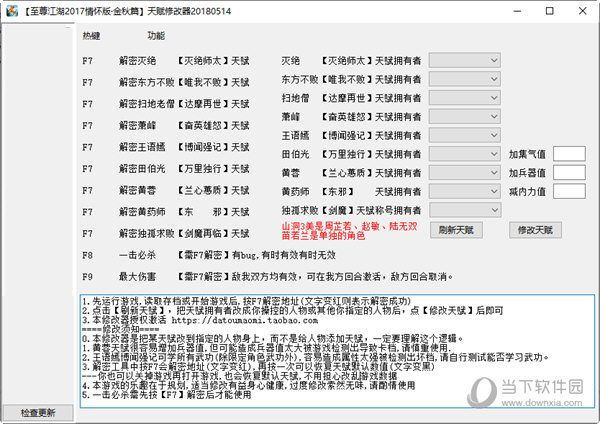Expand 兰心蕙质 talent owner combo box
600x424 pixels.
[x=464, y=173]
